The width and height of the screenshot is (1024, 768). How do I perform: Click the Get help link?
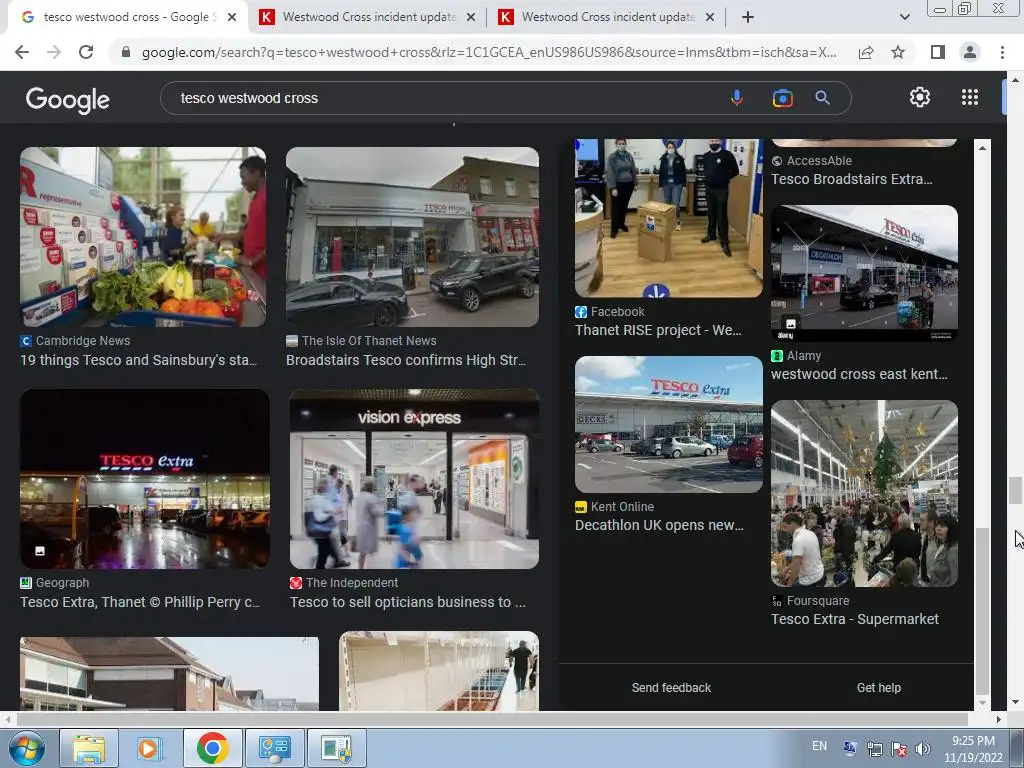point(878,688)
